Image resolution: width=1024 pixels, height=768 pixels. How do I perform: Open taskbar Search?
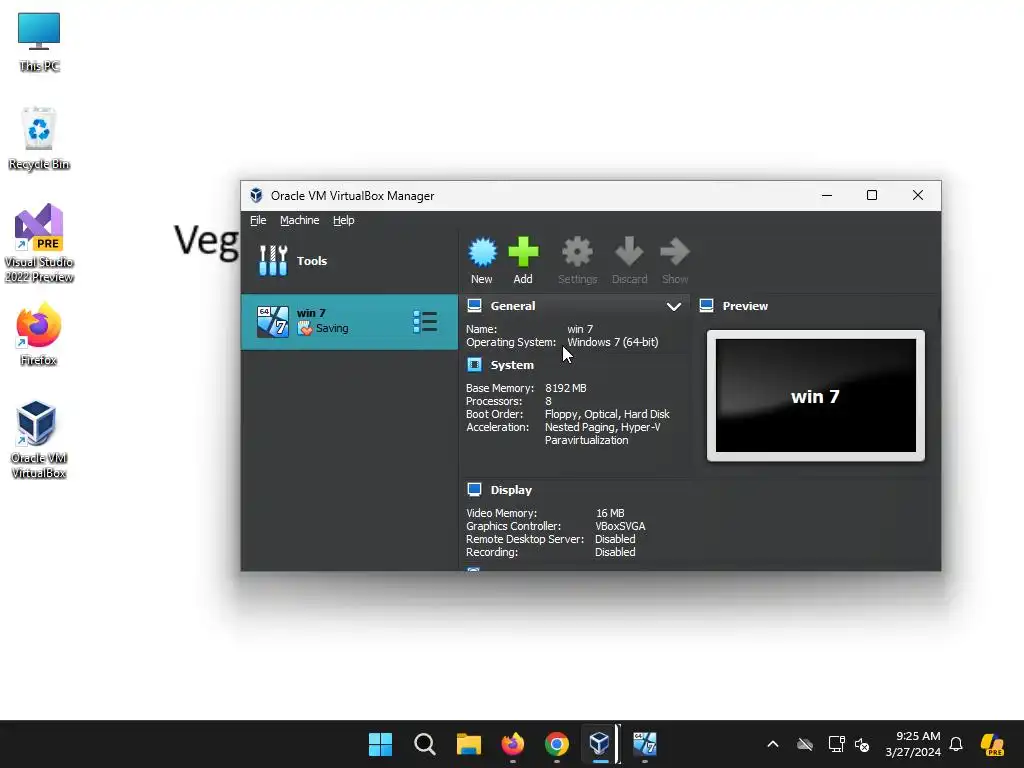tap(424, 744)
